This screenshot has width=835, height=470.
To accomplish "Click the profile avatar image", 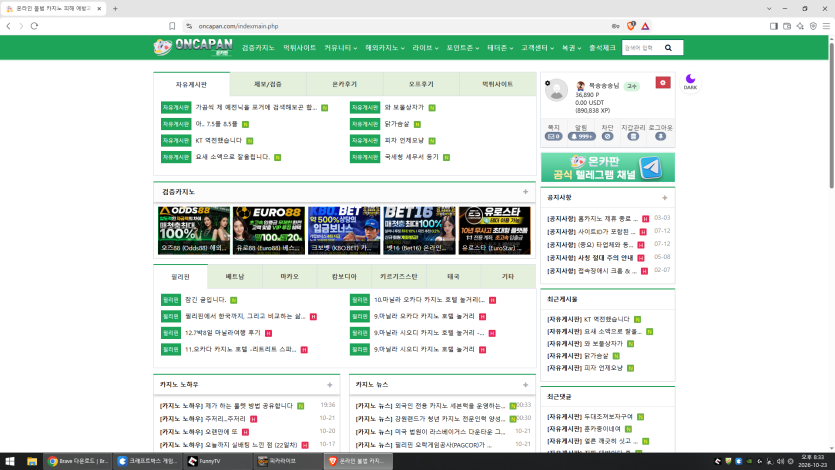I will click(556, 90).
